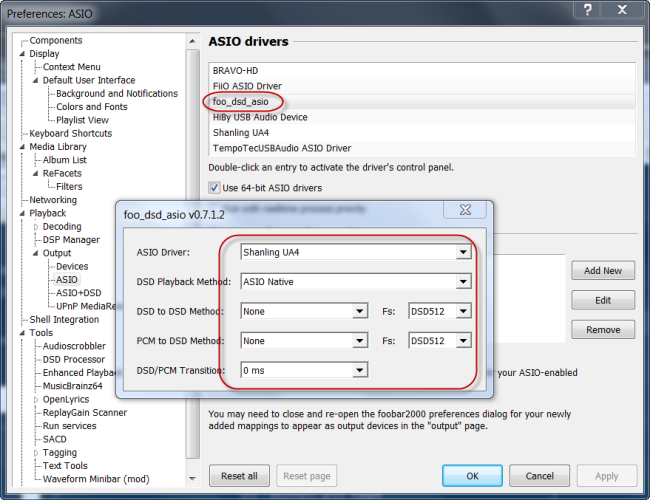Open ReplayGain Scanner page
This screenshot has width=650, height=500.
(x=85, y=413)
